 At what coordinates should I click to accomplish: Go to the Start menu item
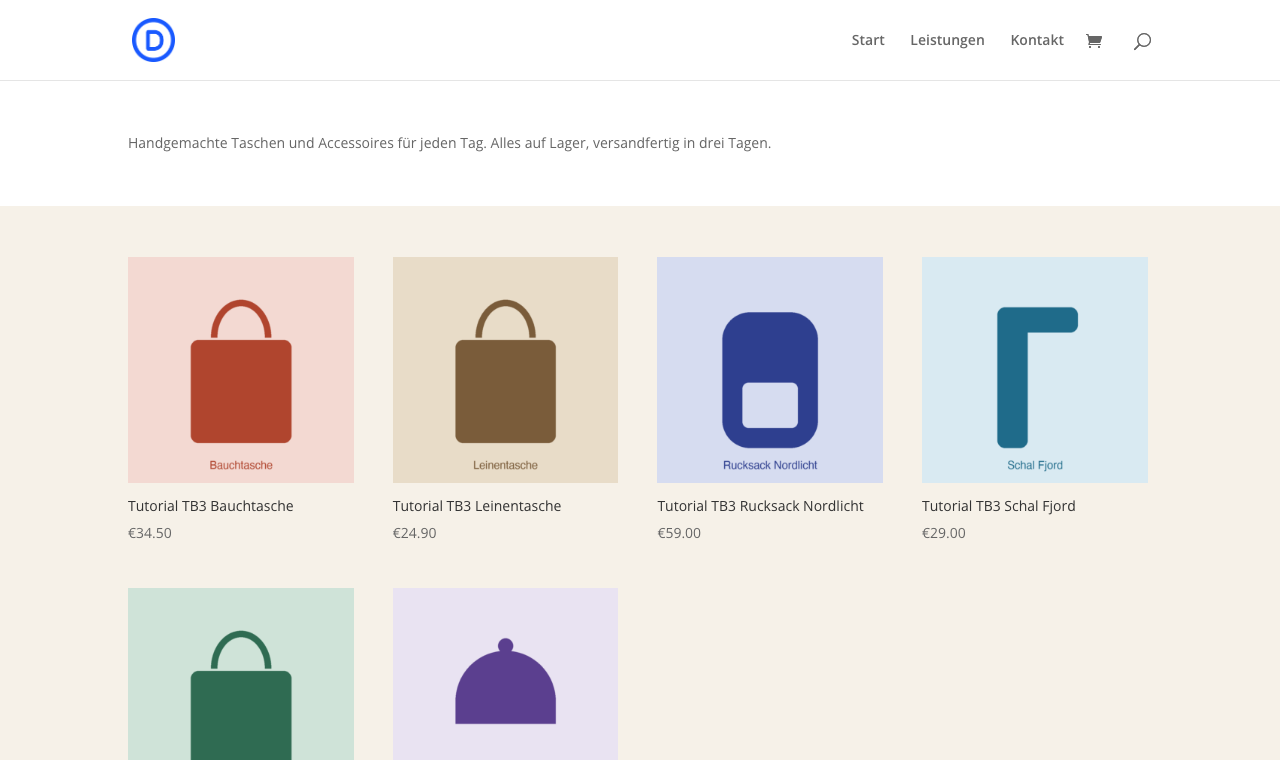868,40
